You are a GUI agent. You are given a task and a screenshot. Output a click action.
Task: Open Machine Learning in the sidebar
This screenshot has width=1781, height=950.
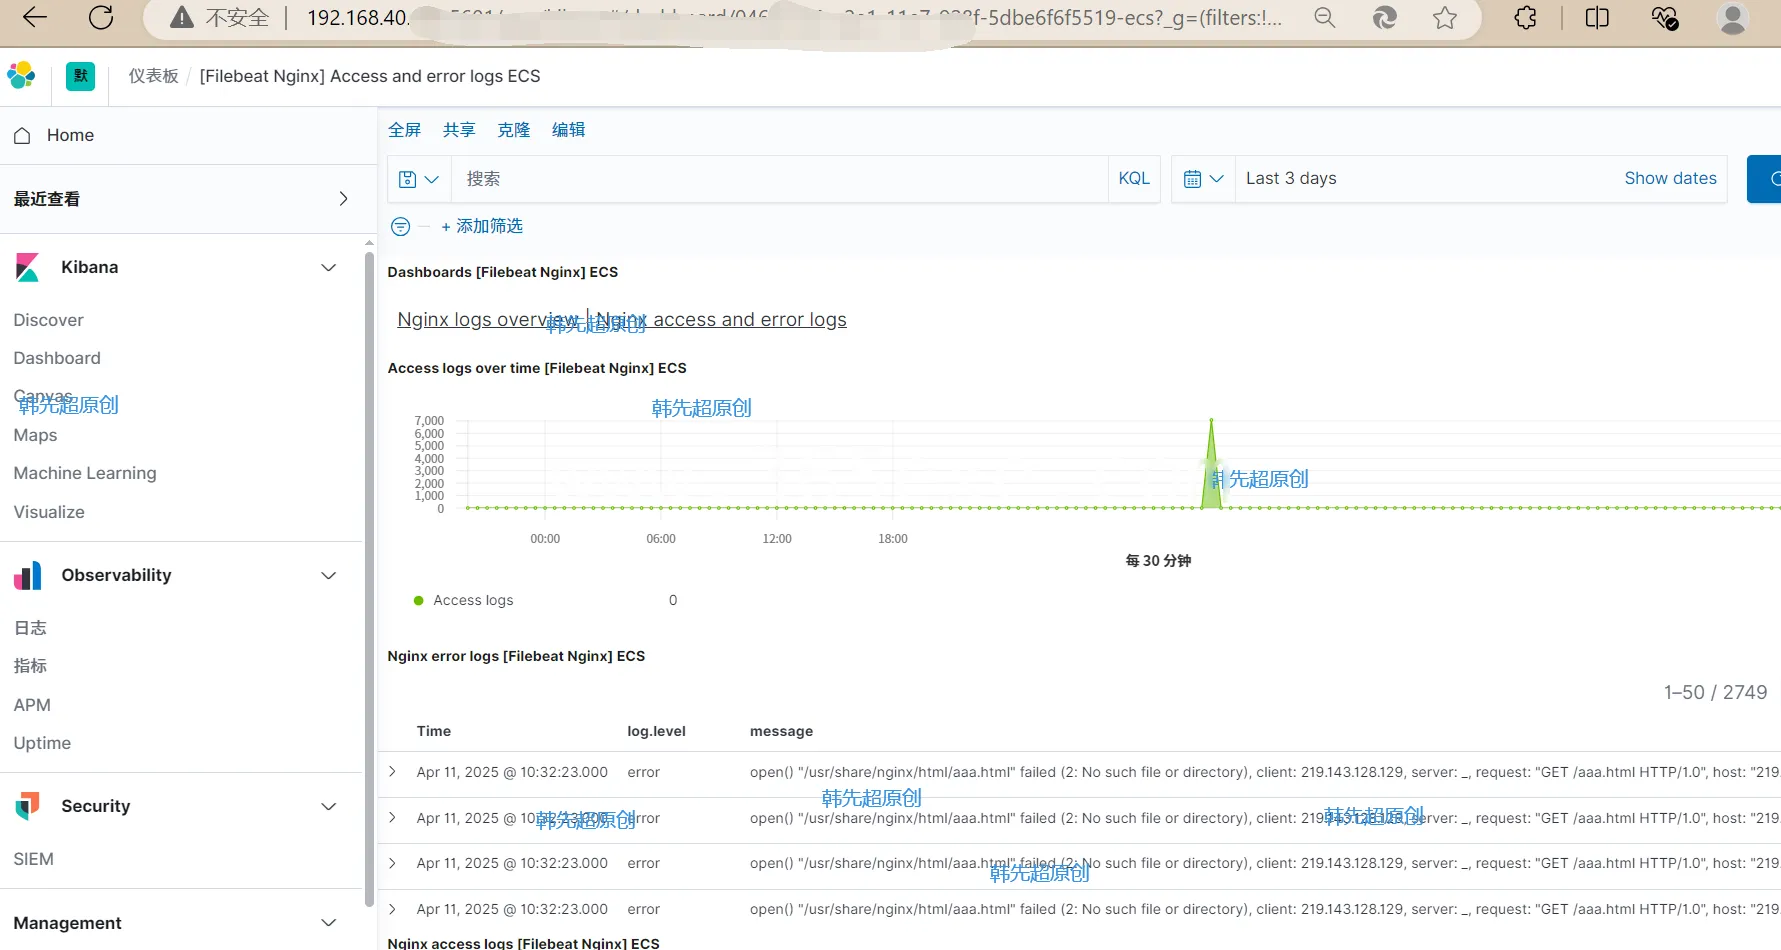(x=85, y=473)
